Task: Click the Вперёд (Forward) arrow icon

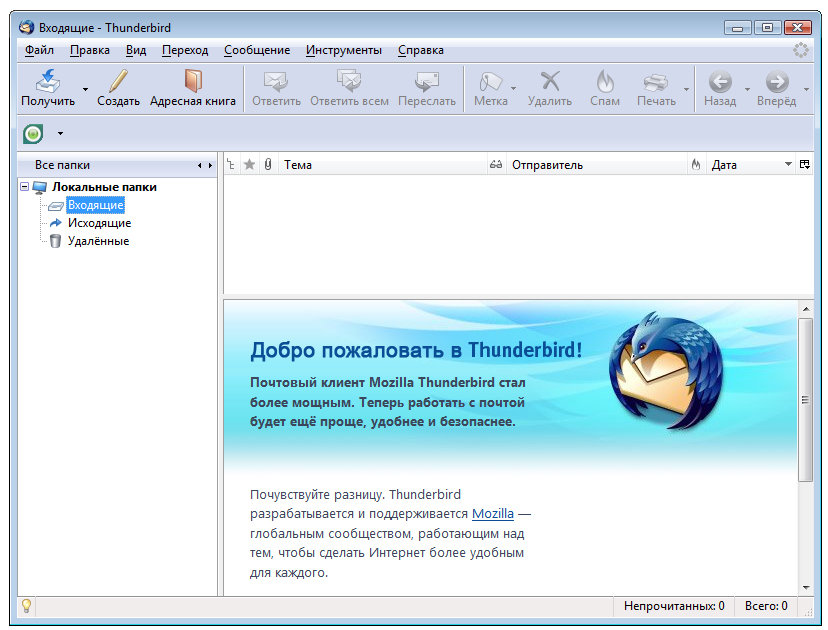Action: 777,82
